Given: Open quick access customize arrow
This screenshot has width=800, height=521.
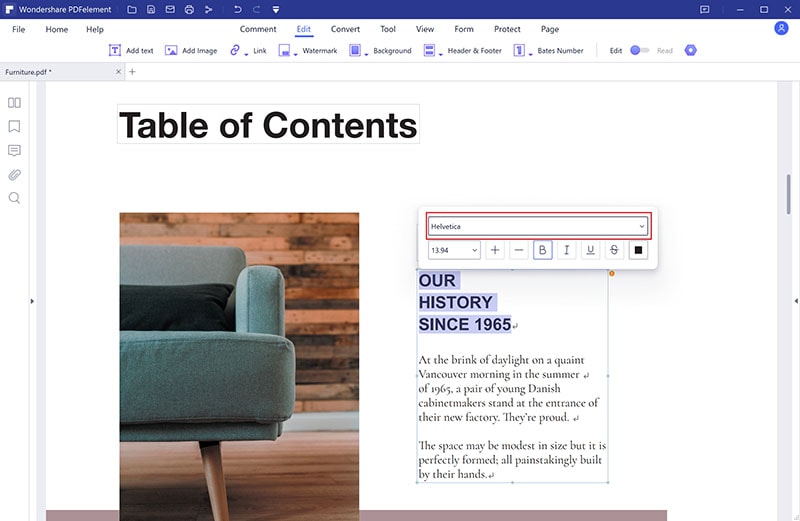Looking at the screenshot, I should tap(276, 9).
